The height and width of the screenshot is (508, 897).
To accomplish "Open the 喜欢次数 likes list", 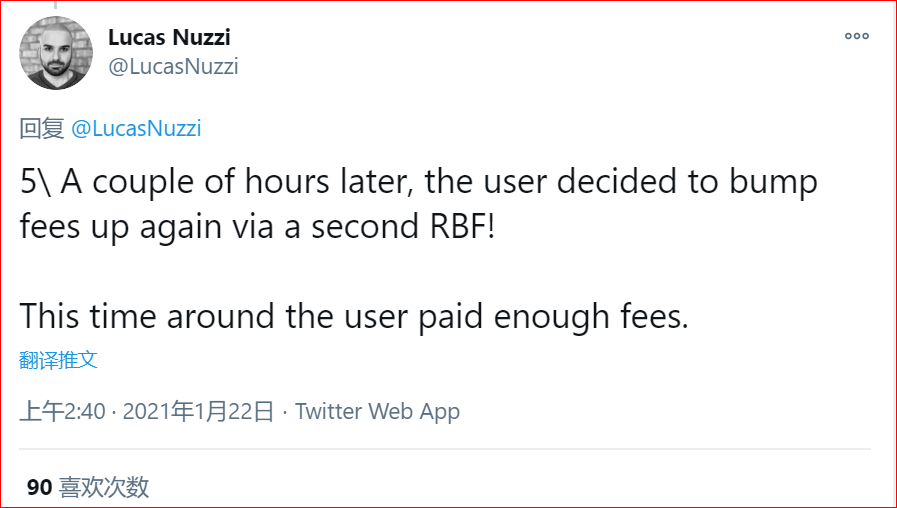I will [x=104, y=487].
